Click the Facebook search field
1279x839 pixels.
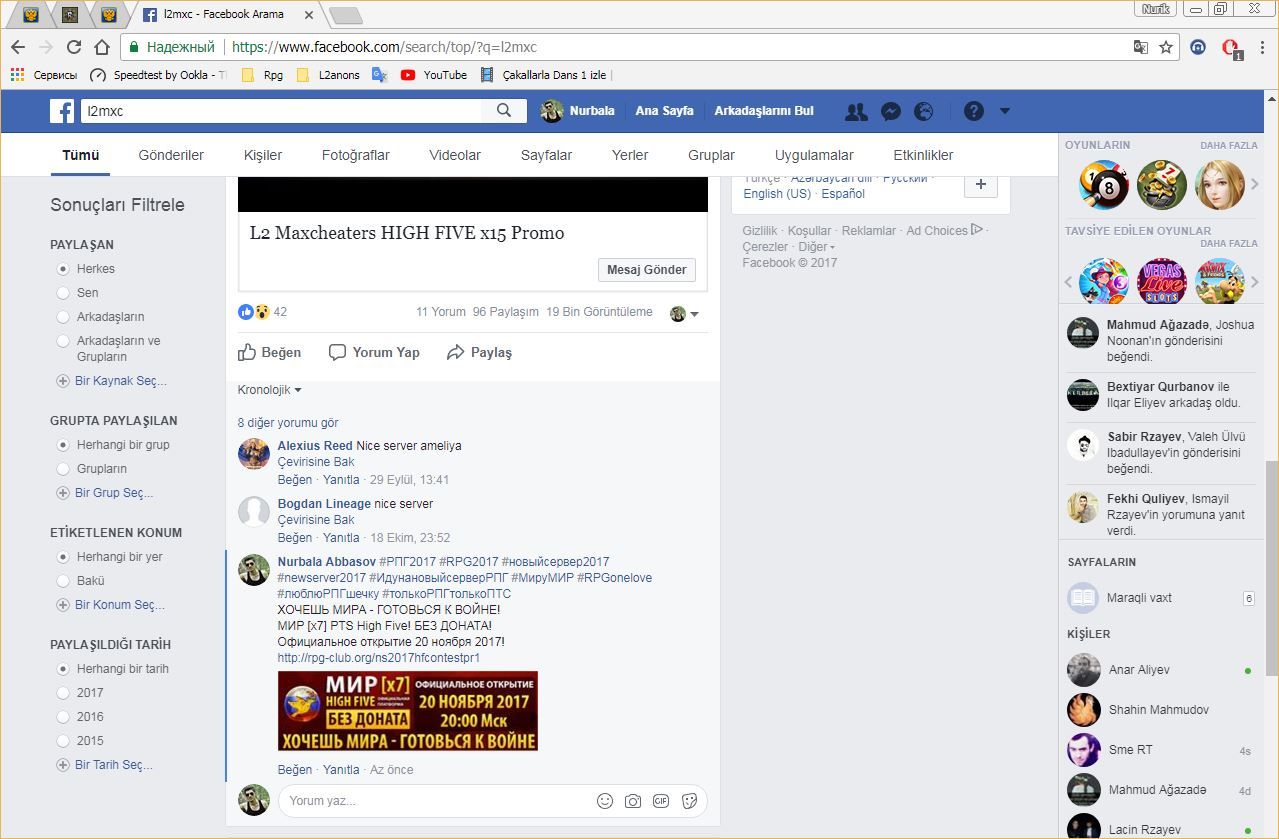click(x=282, y=111)
